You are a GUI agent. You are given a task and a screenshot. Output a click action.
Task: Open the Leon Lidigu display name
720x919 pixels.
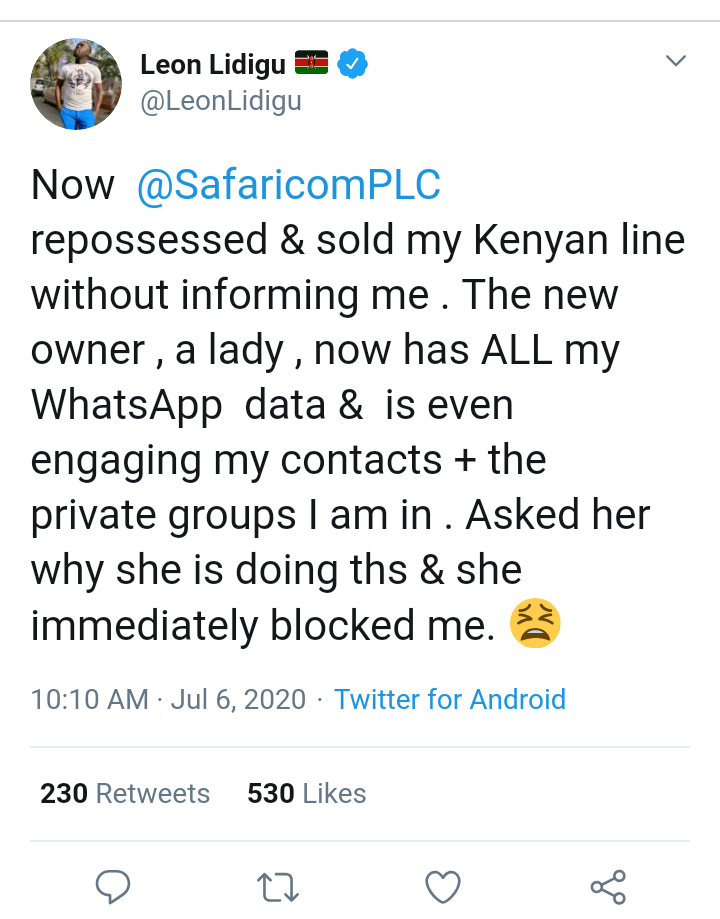[212, 65]
